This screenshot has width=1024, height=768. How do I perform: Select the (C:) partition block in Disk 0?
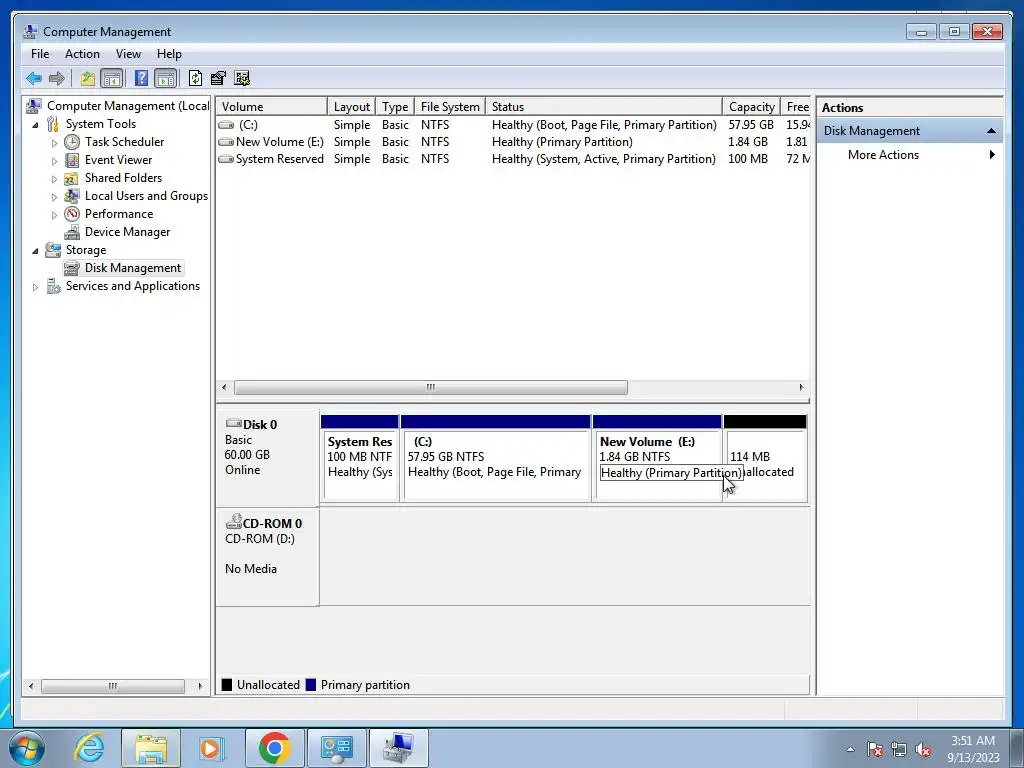496,458
